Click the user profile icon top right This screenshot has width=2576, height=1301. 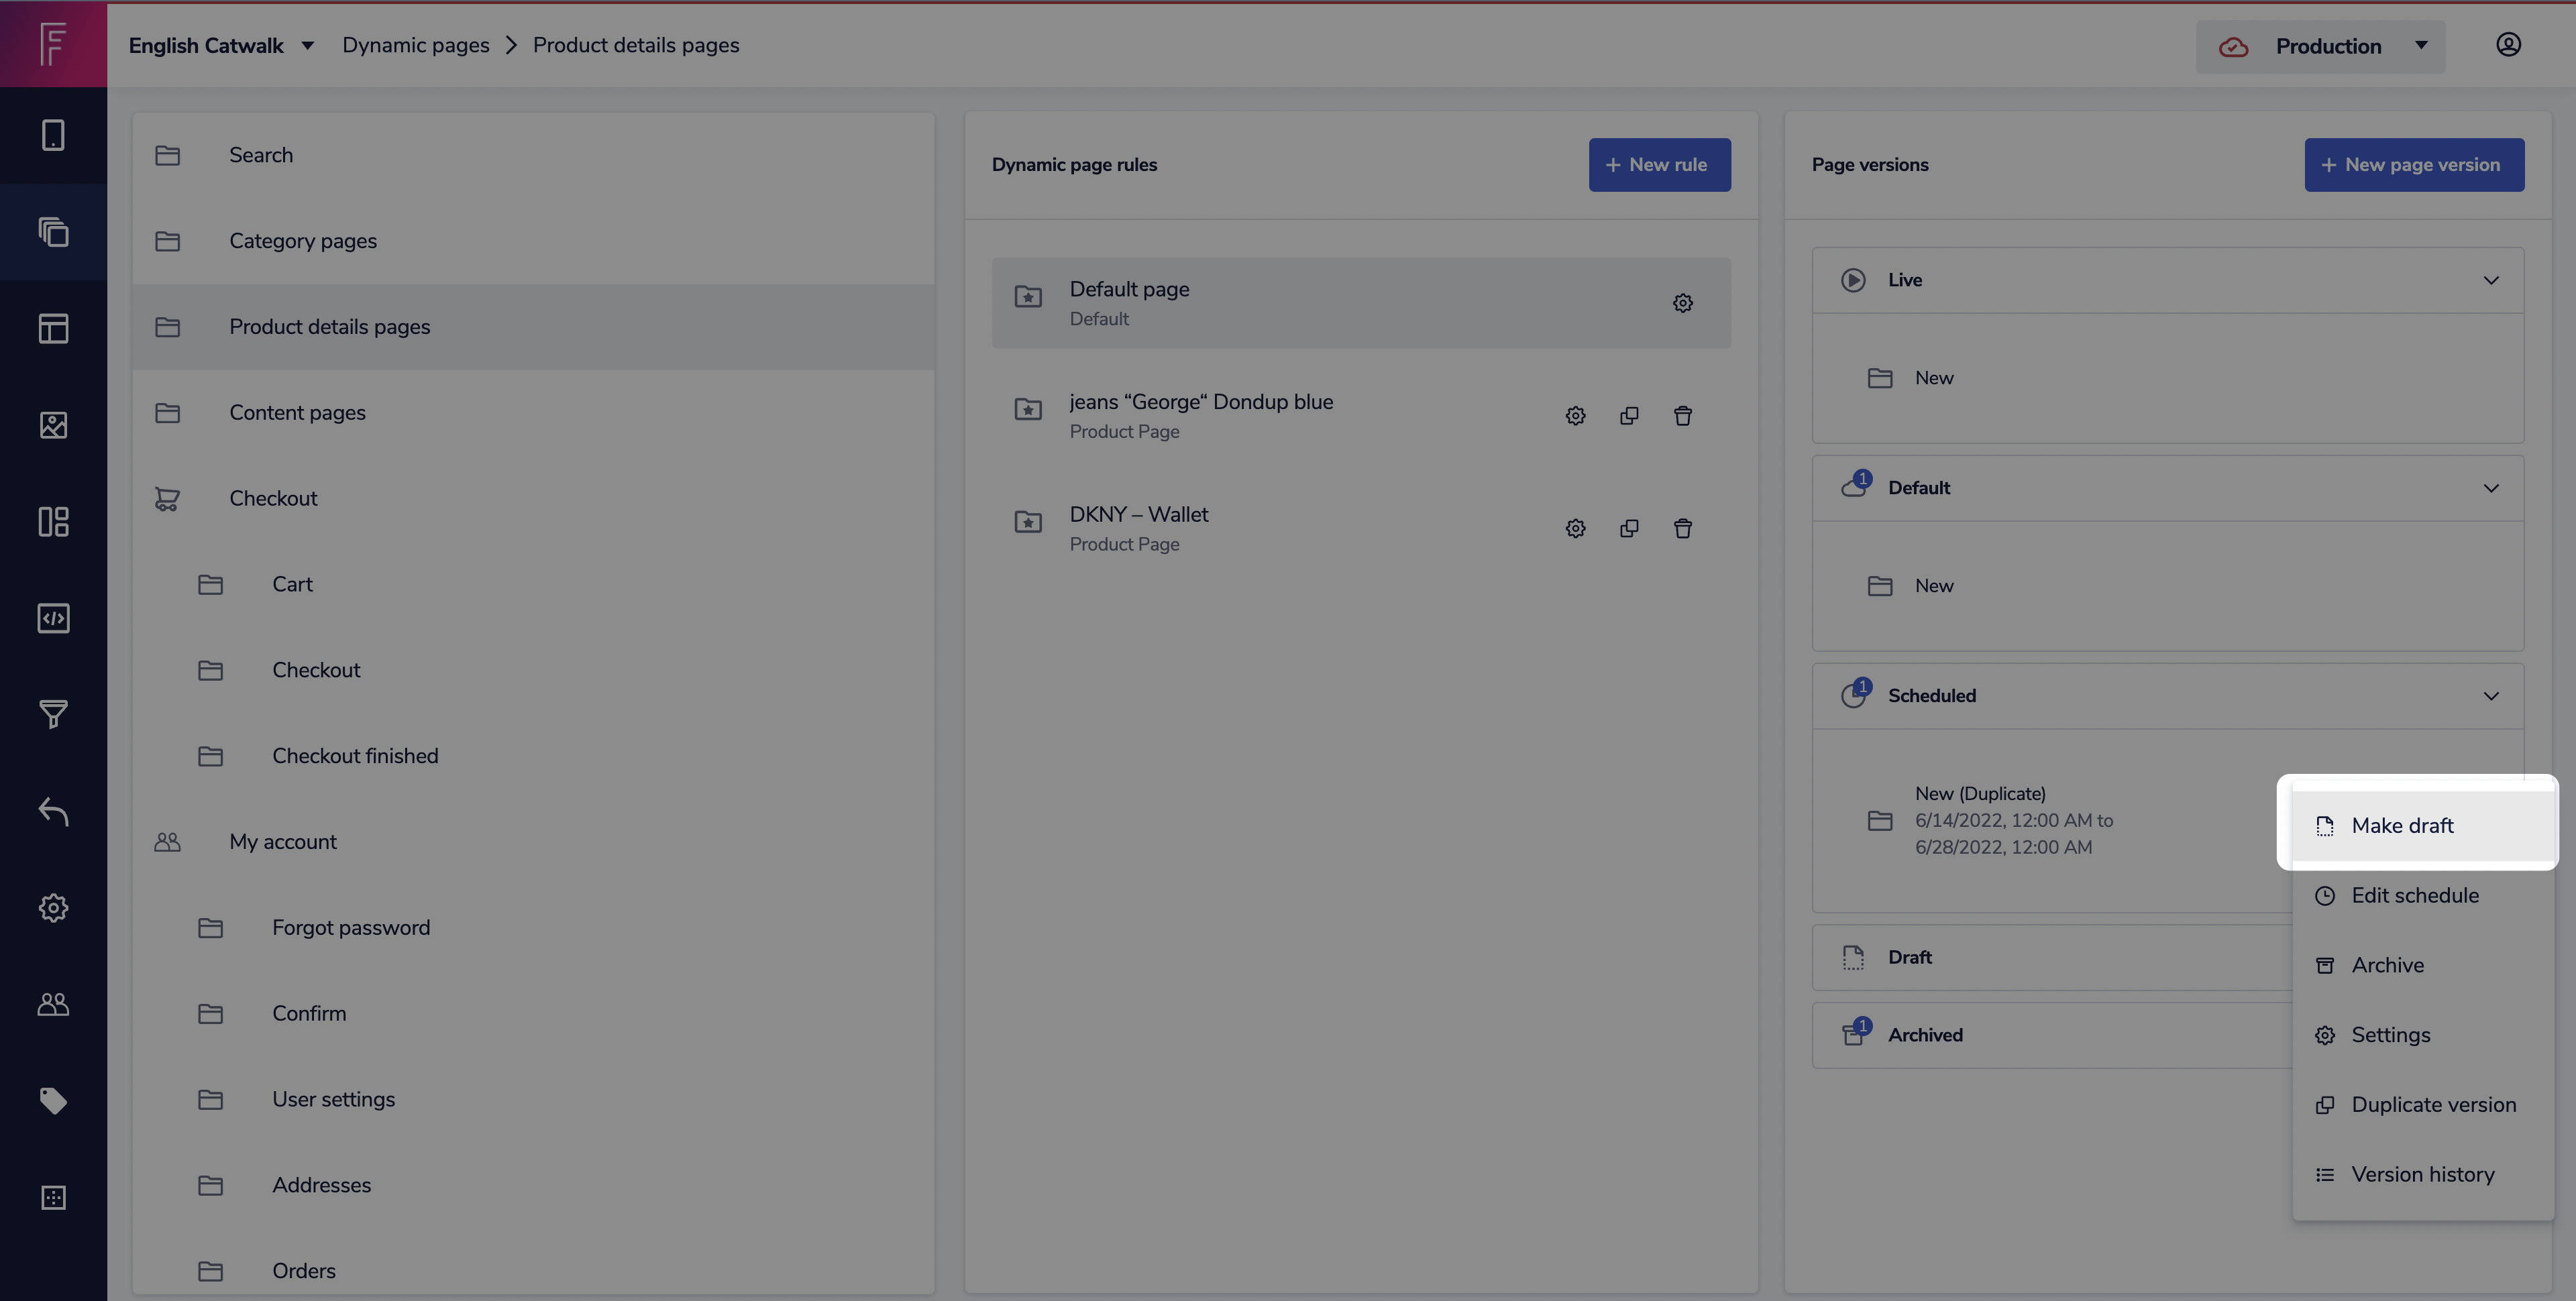click(2508, 45)
